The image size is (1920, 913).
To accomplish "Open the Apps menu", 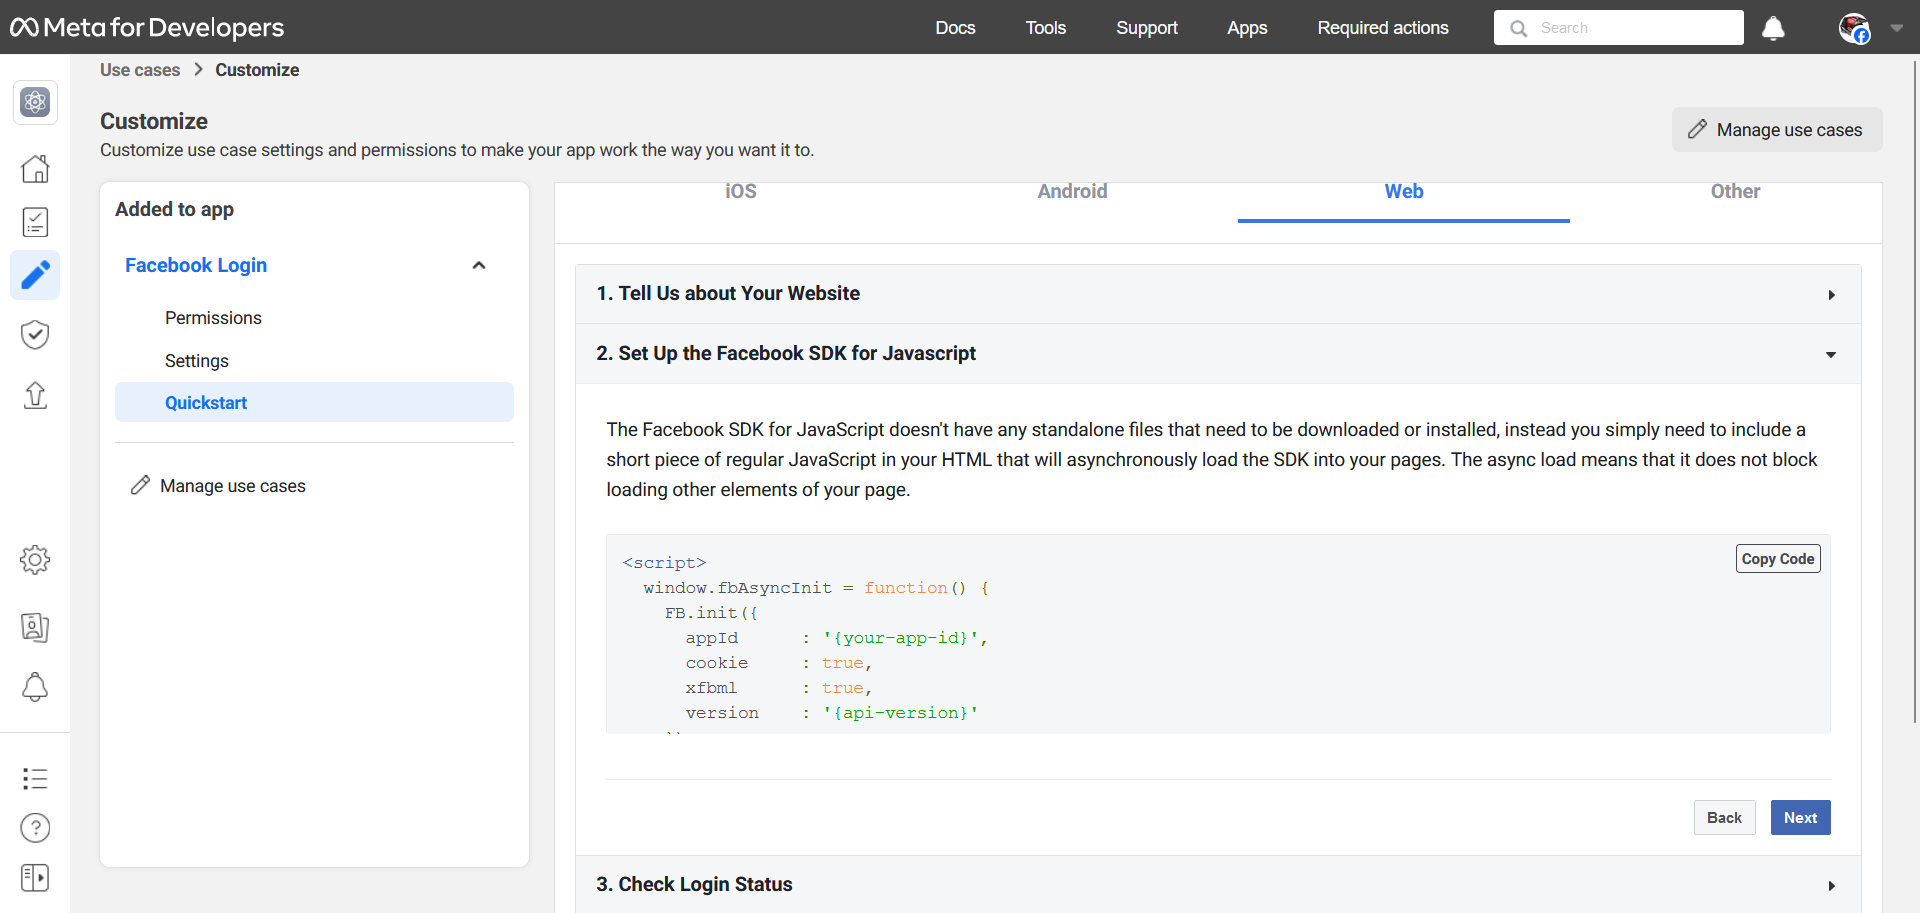I will pos(1247,28).
